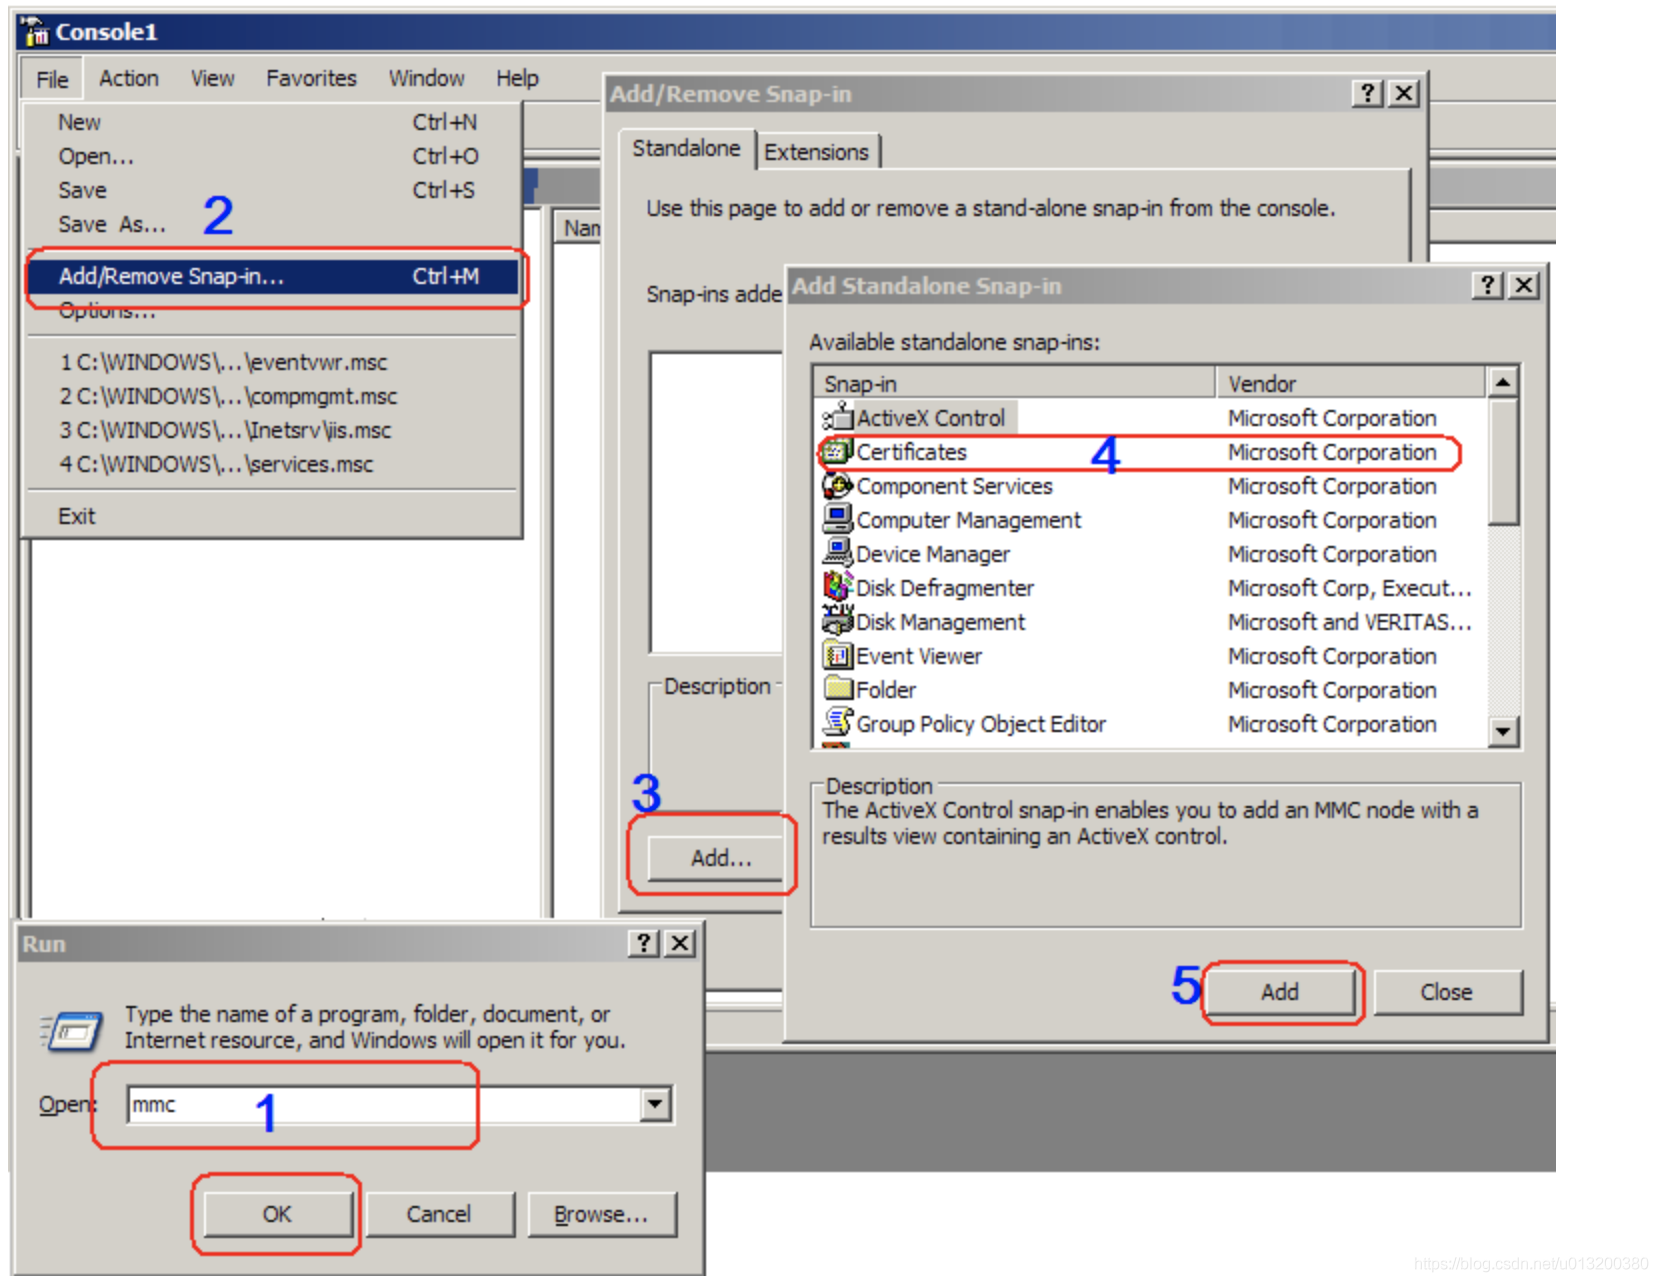Choose Exit from File menu
The height and width of the screenshot is (1282, 1658).
coord(272,516)
